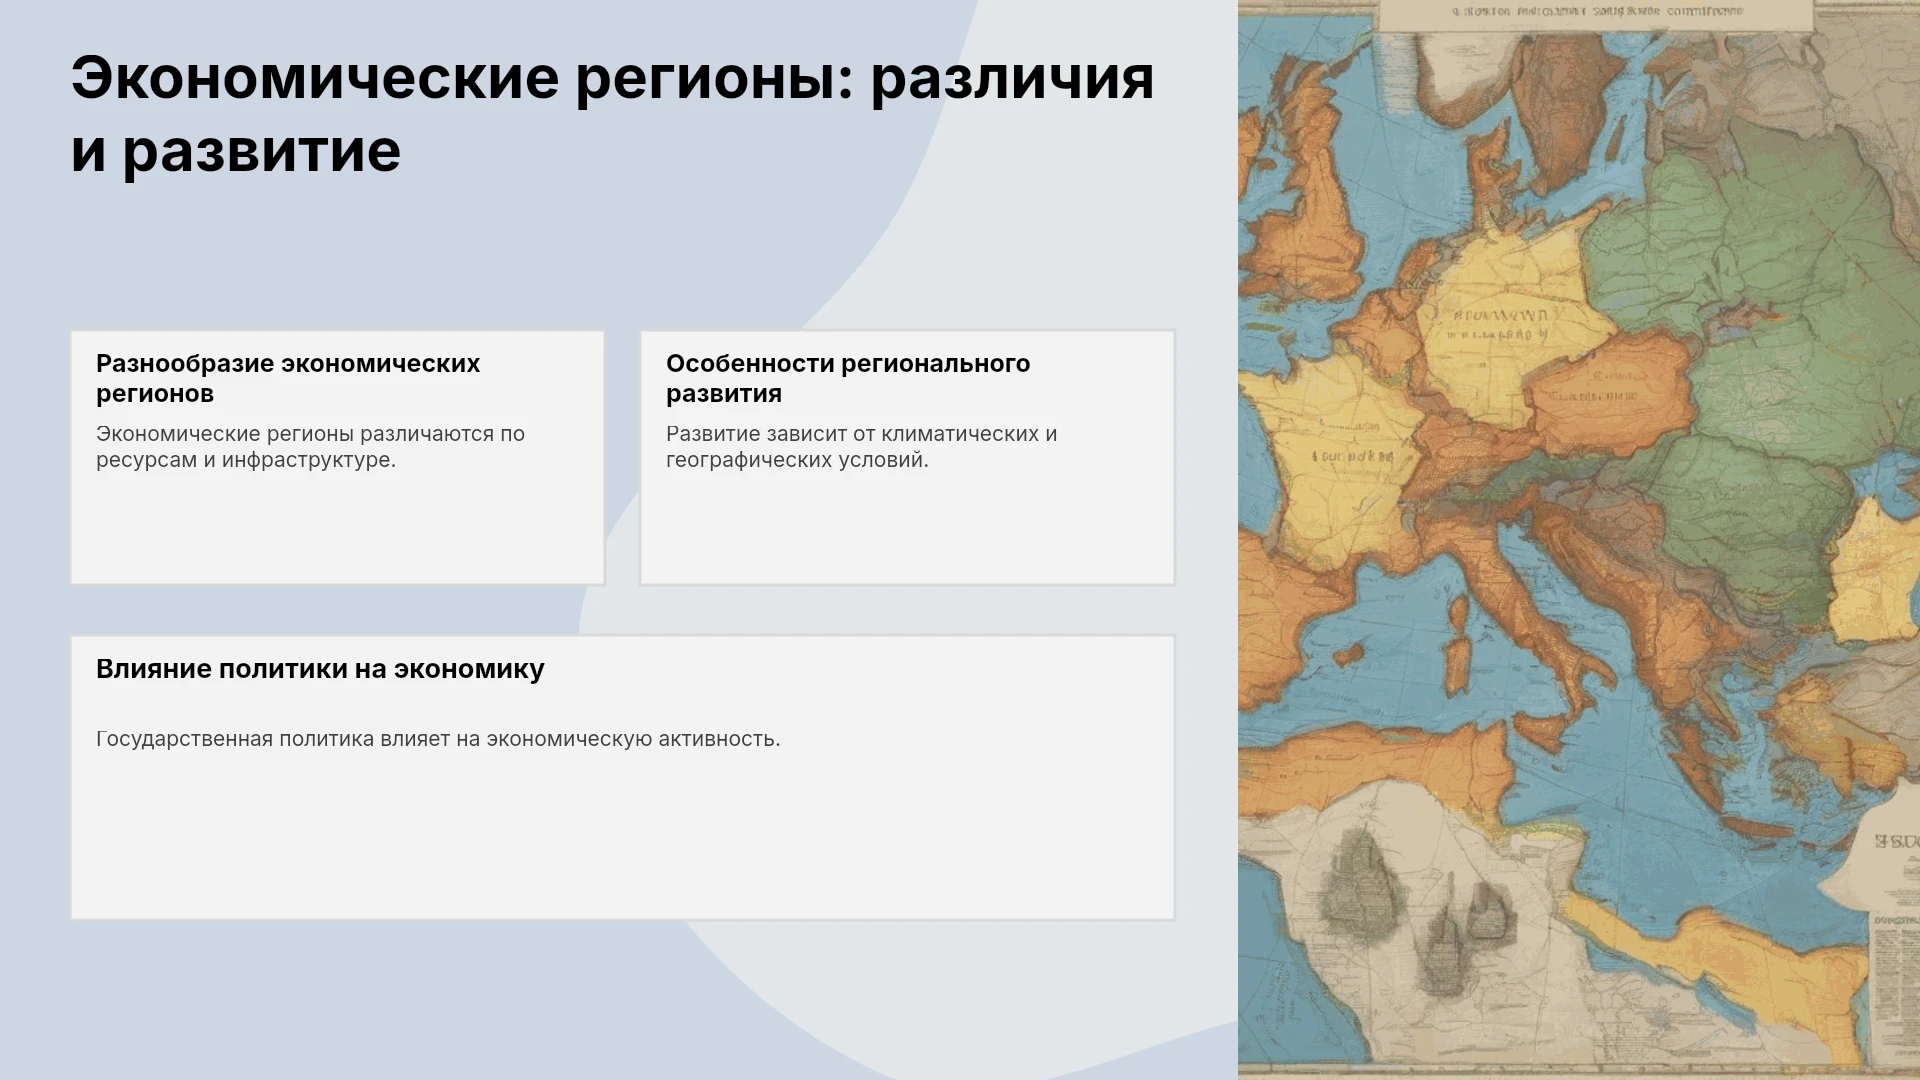1920x1080 pixels.
Task: Click the map's top title banner
Action: click(x=1596, y=14)
